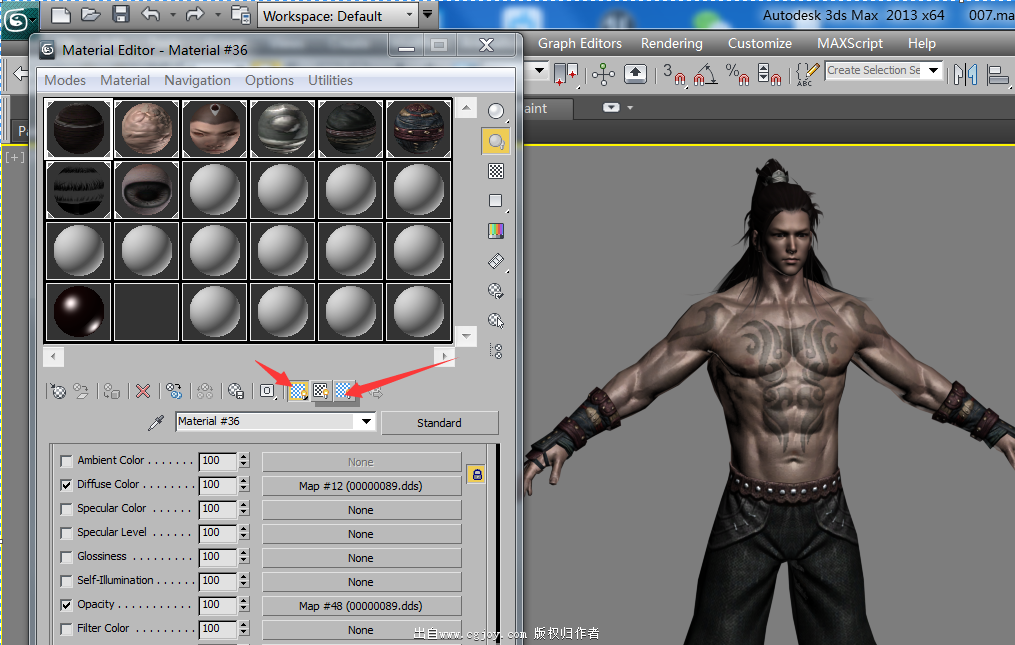The height and width of the screenshot is (645, 1015).
Task: Open the Rendering menu
Action: [671, 43]
